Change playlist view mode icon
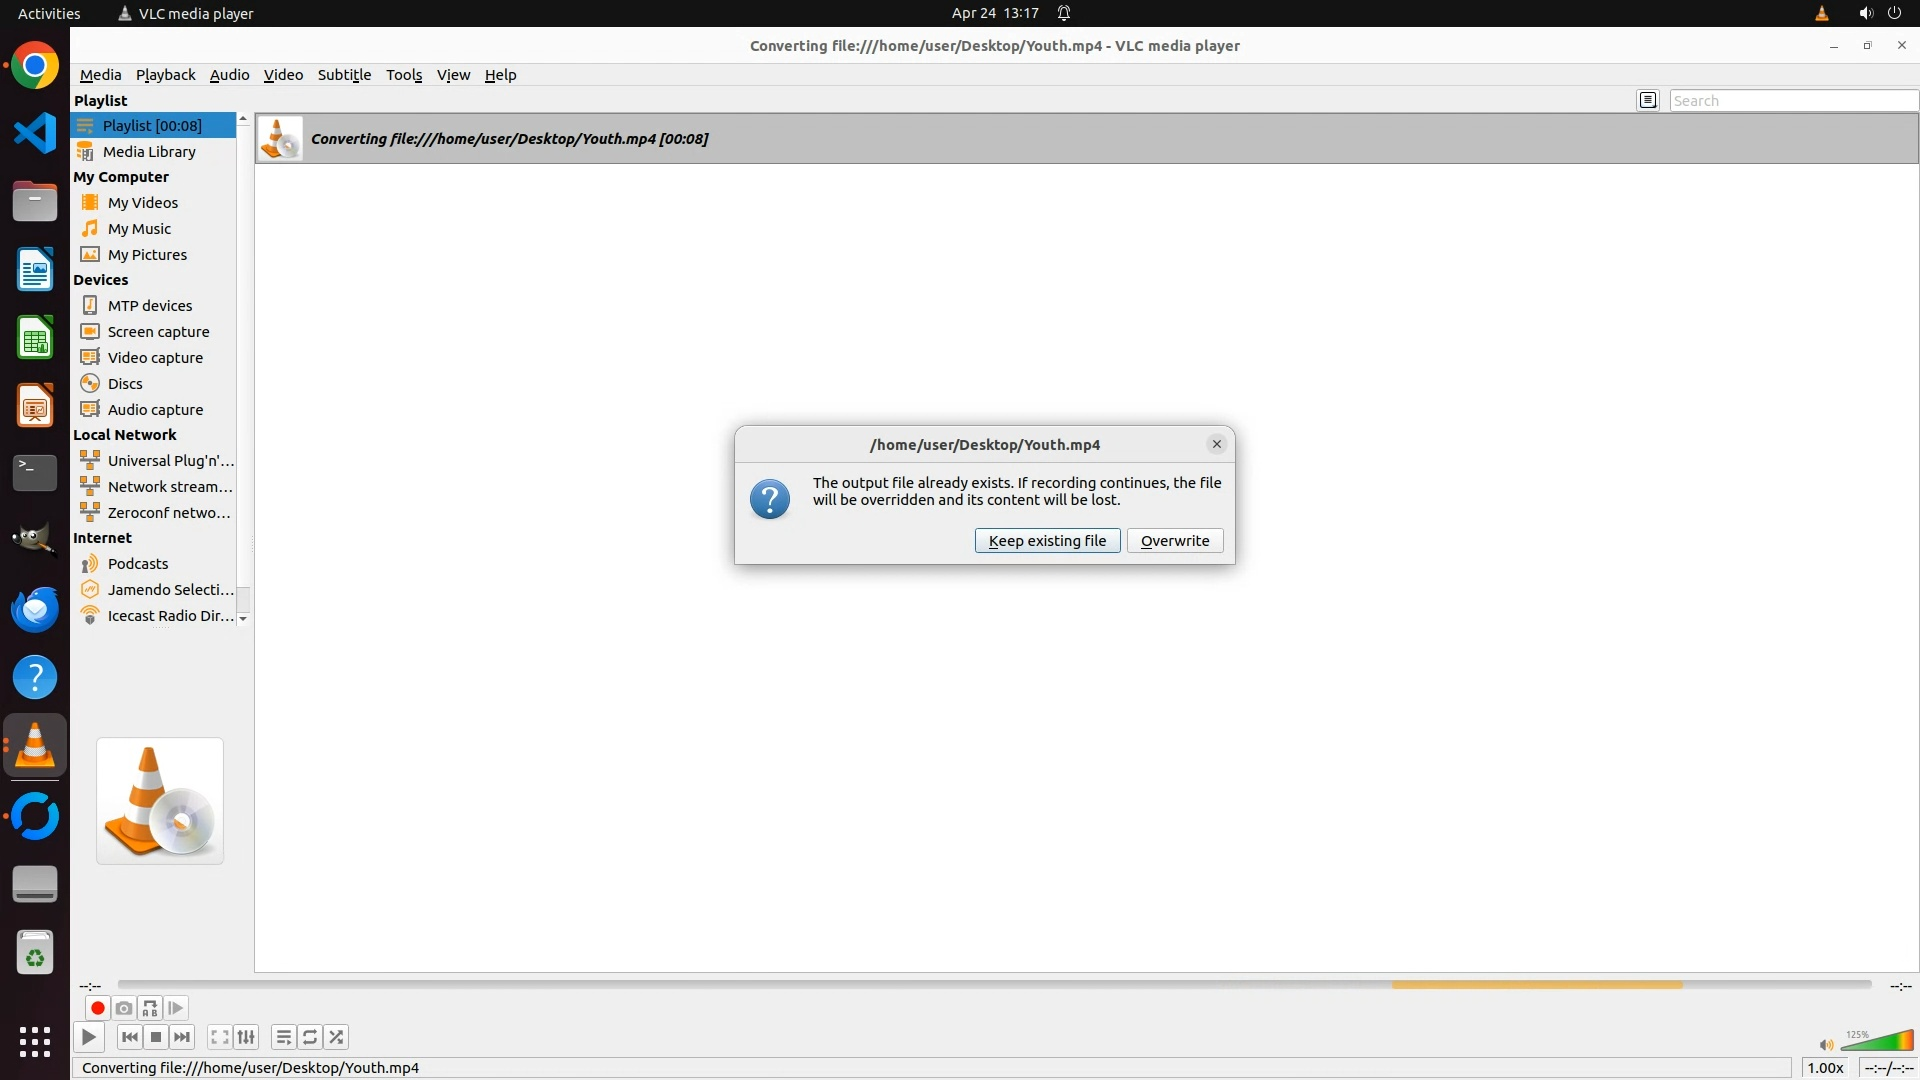1920x1080 pixels. tap(1648, 100)
